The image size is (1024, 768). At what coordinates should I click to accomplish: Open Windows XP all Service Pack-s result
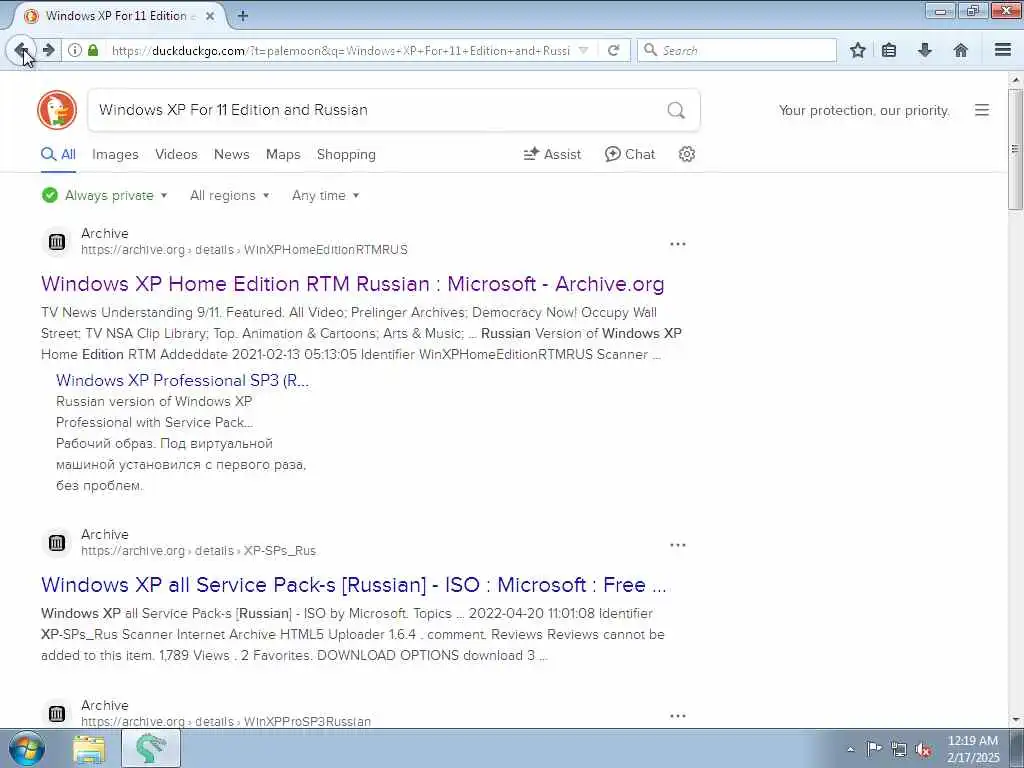(353, 584)
